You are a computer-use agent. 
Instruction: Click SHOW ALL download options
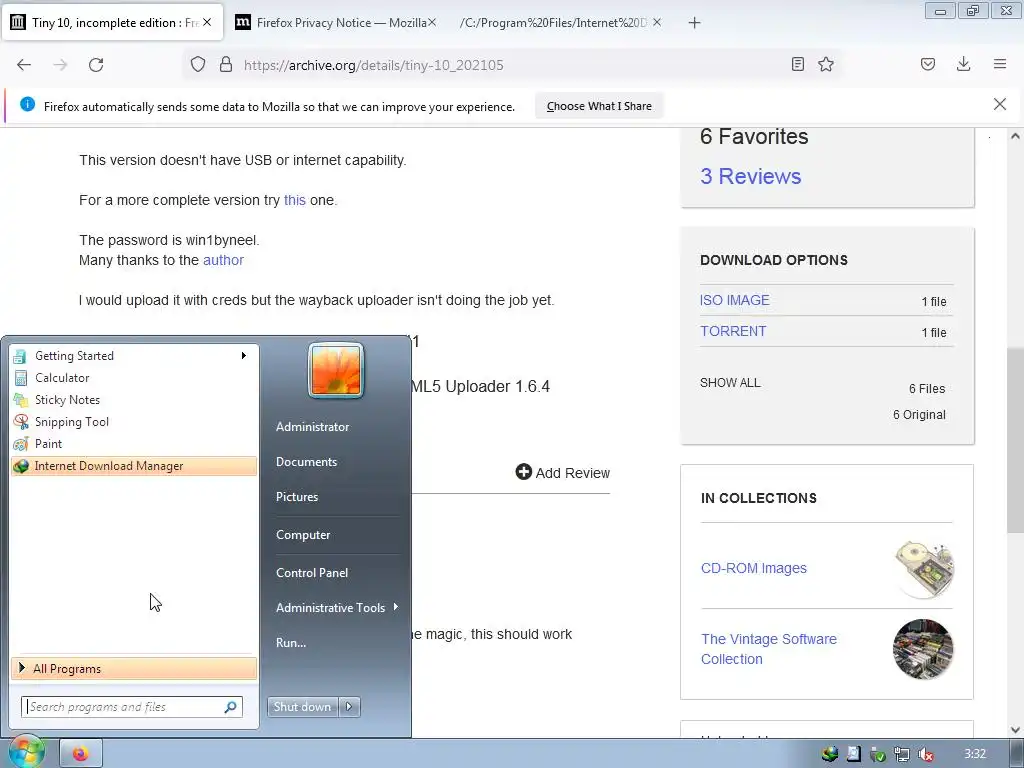tap(730, 383)
